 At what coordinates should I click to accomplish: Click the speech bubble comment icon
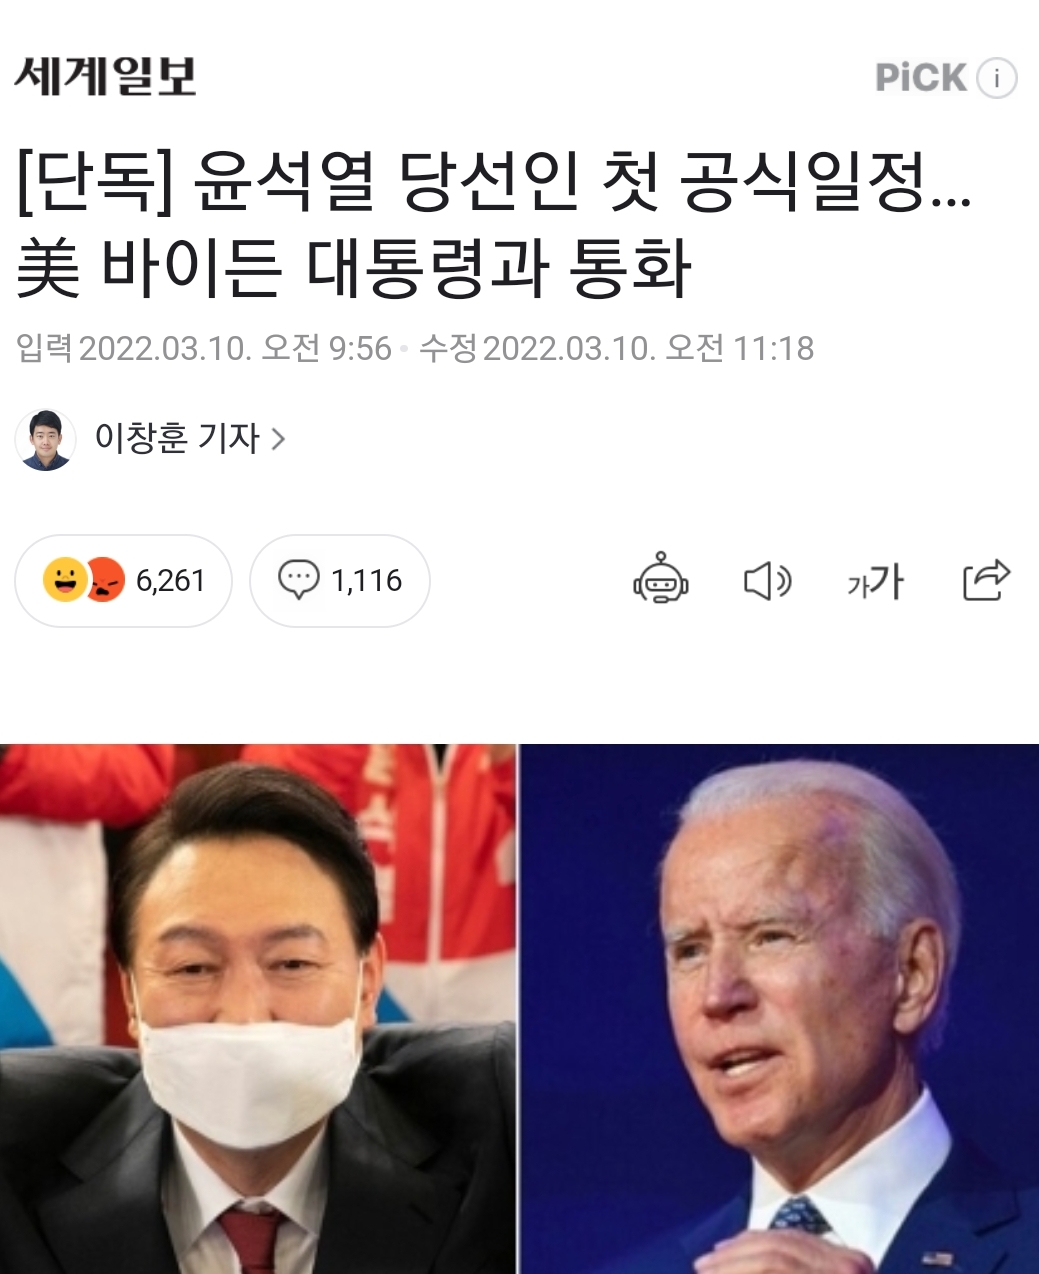point(298,580)
